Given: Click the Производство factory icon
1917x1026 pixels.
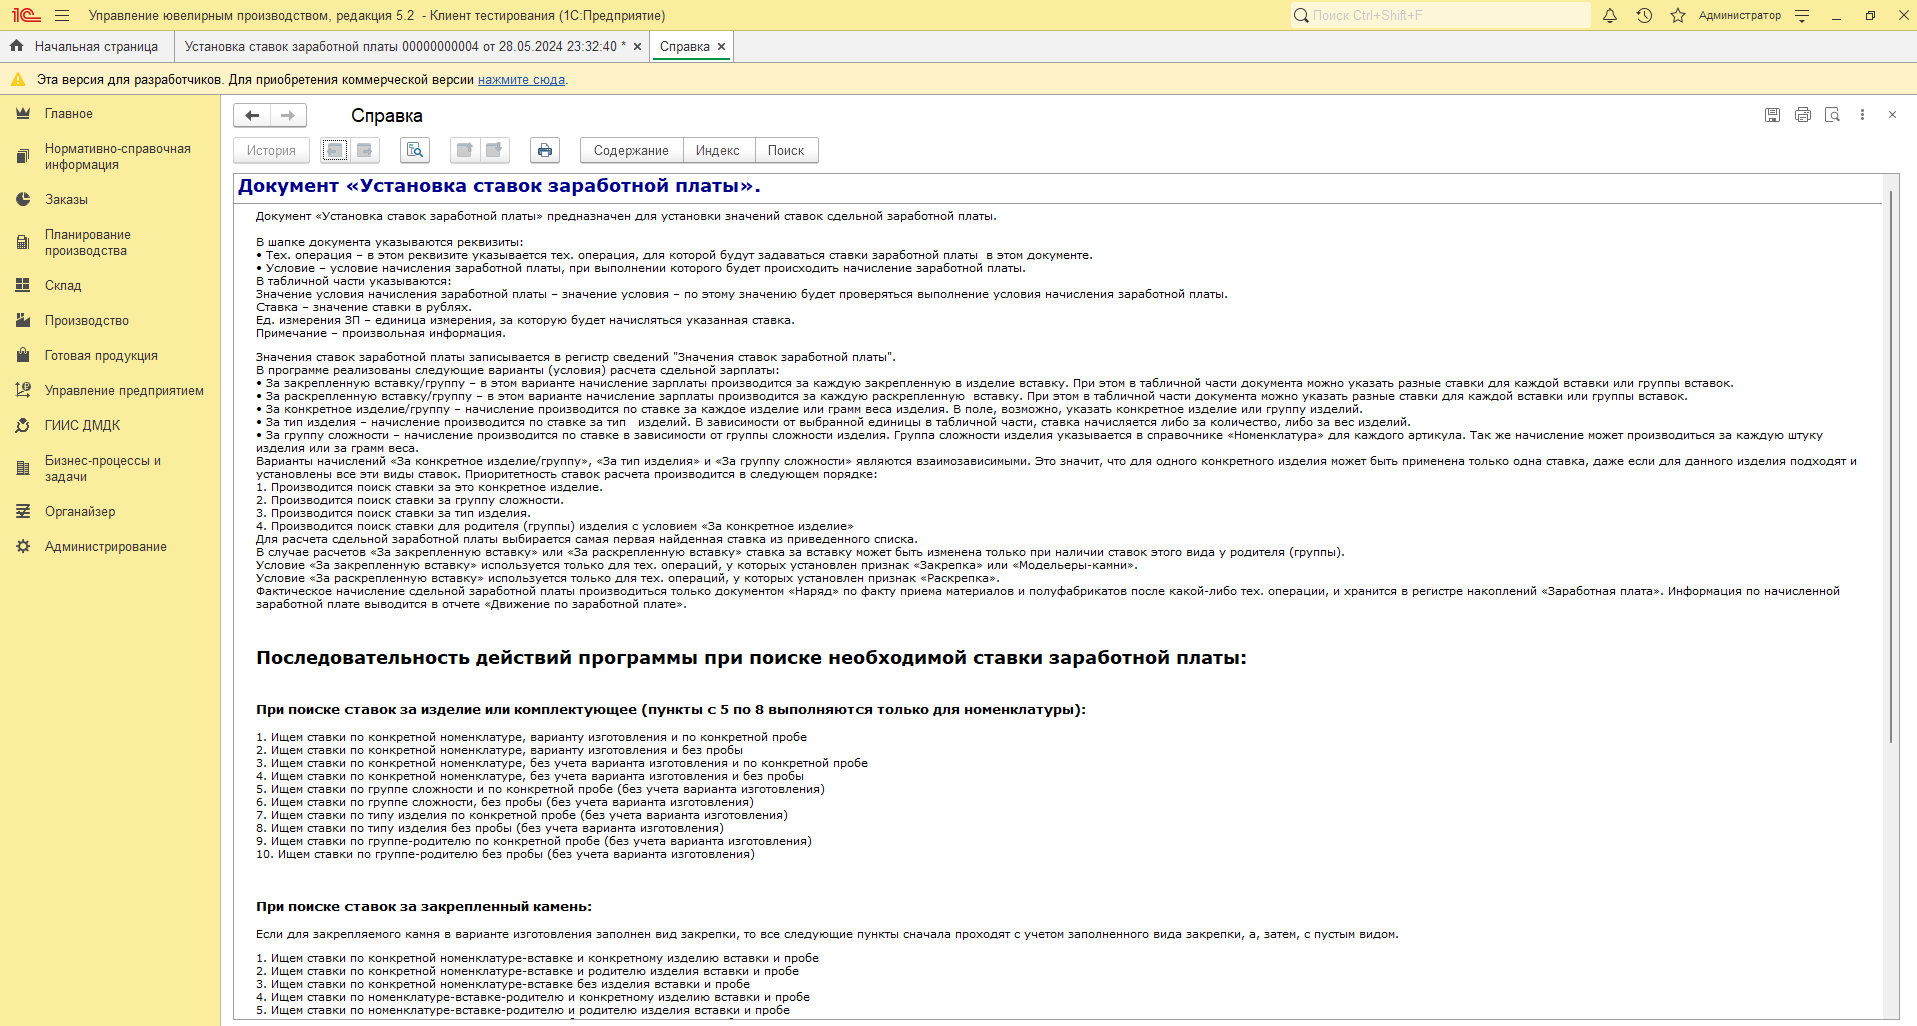Looking at the screenshot, I should click(23, 321).
